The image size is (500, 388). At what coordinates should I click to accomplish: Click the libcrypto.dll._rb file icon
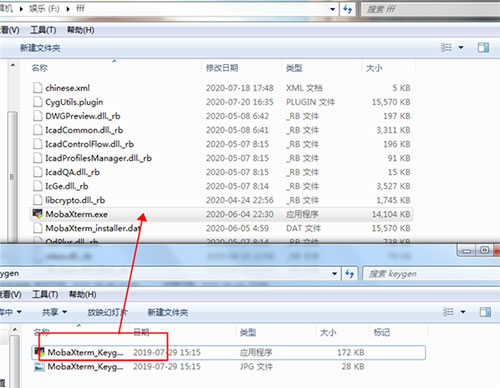pos(38,200)
